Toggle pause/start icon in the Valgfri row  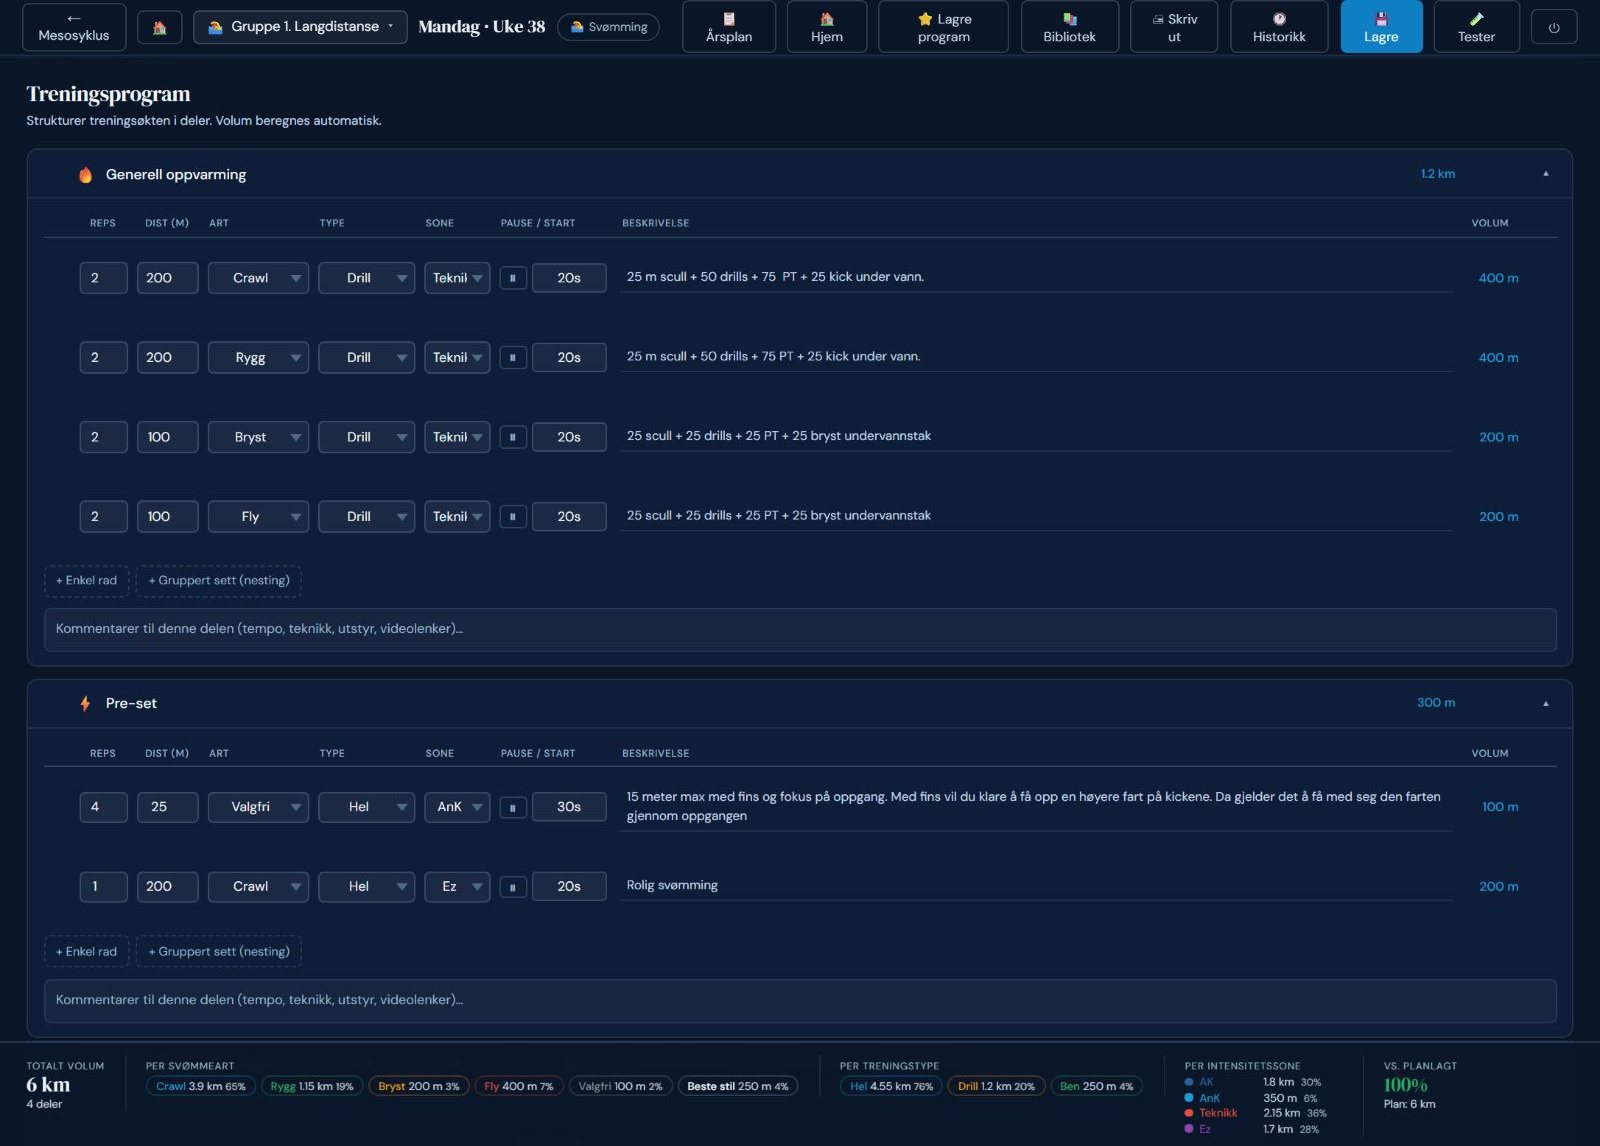(513, 807)
